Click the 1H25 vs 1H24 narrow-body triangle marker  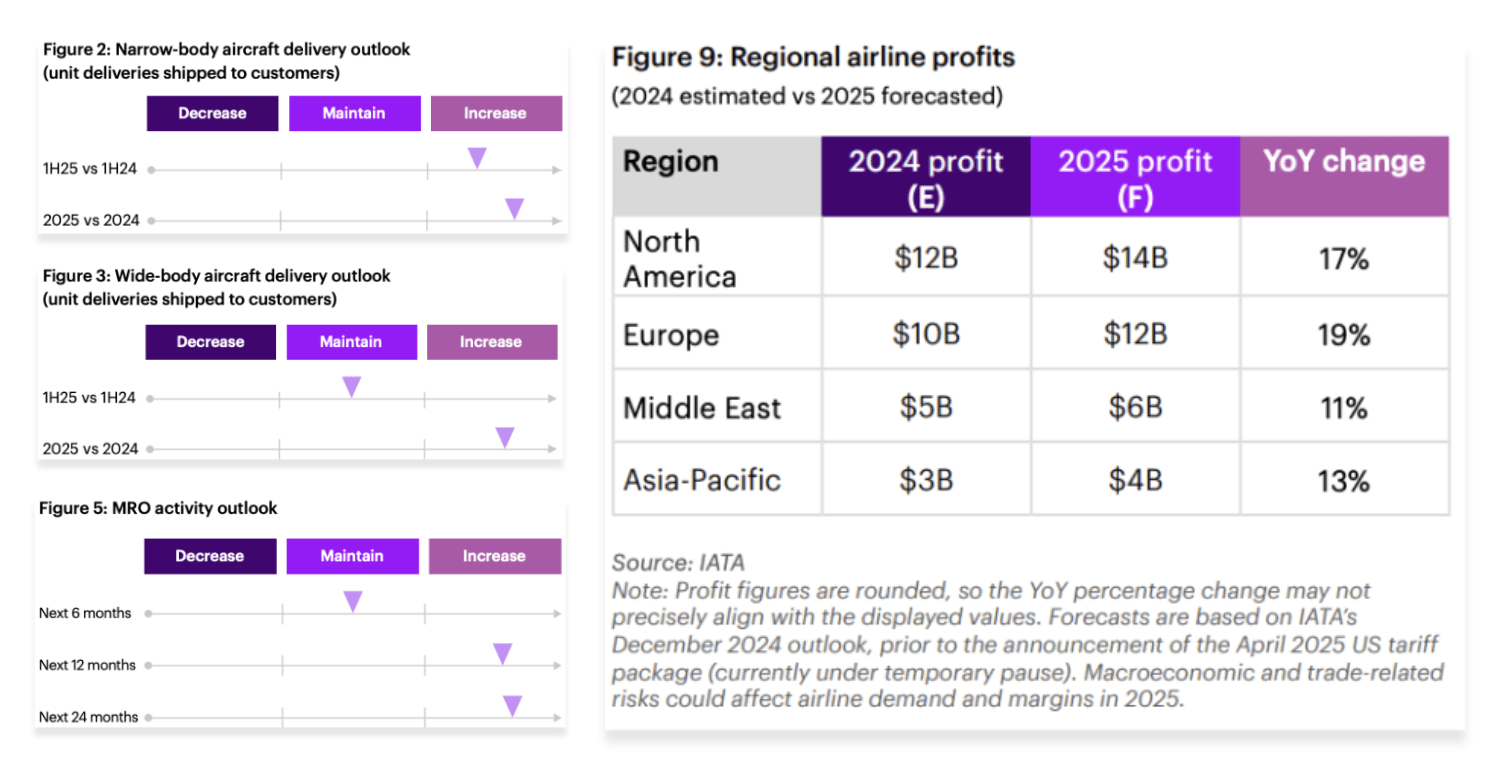pyautogui.click(x=478, y=158)
